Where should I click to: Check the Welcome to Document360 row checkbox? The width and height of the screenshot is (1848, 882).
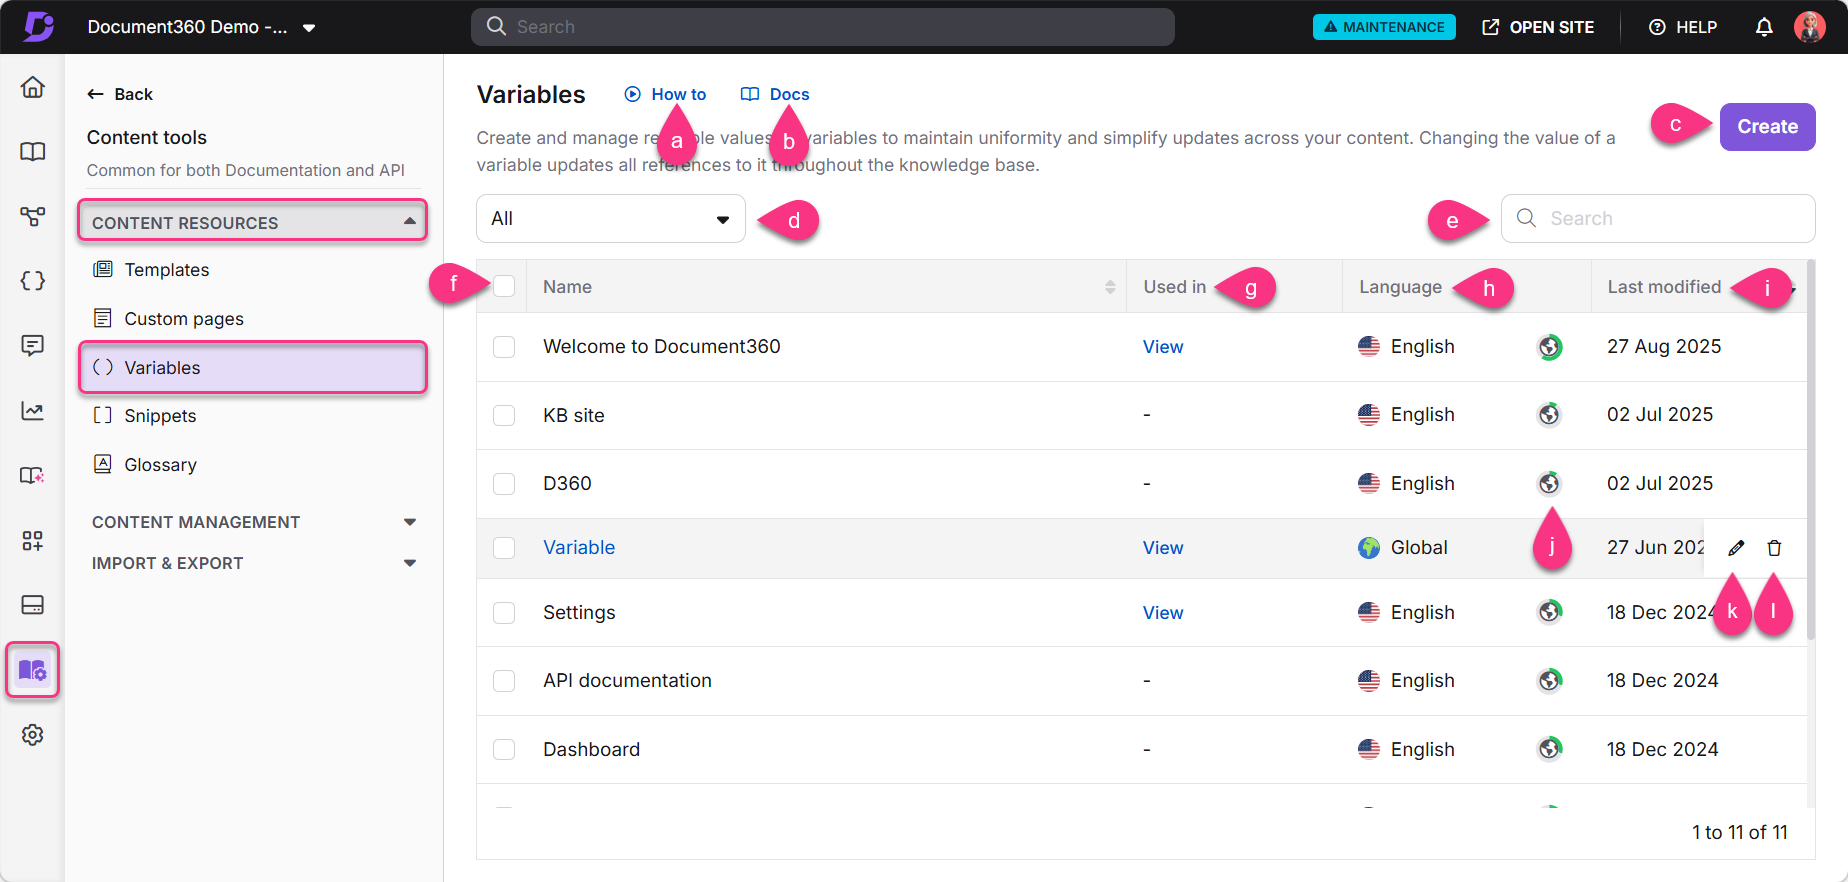click(504, 347)
